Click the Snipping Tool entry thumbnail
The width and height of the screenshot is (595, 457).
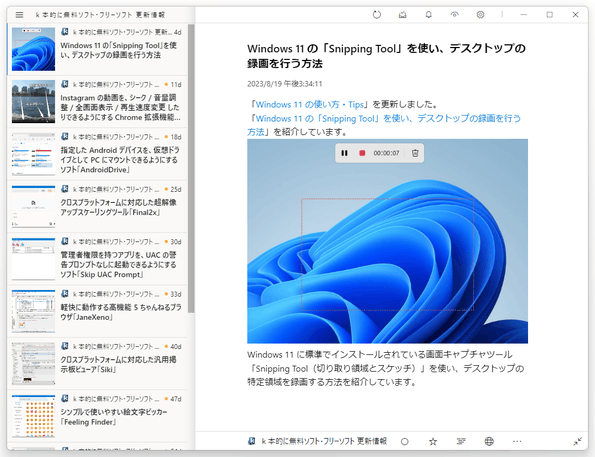(x=33, y=49)
